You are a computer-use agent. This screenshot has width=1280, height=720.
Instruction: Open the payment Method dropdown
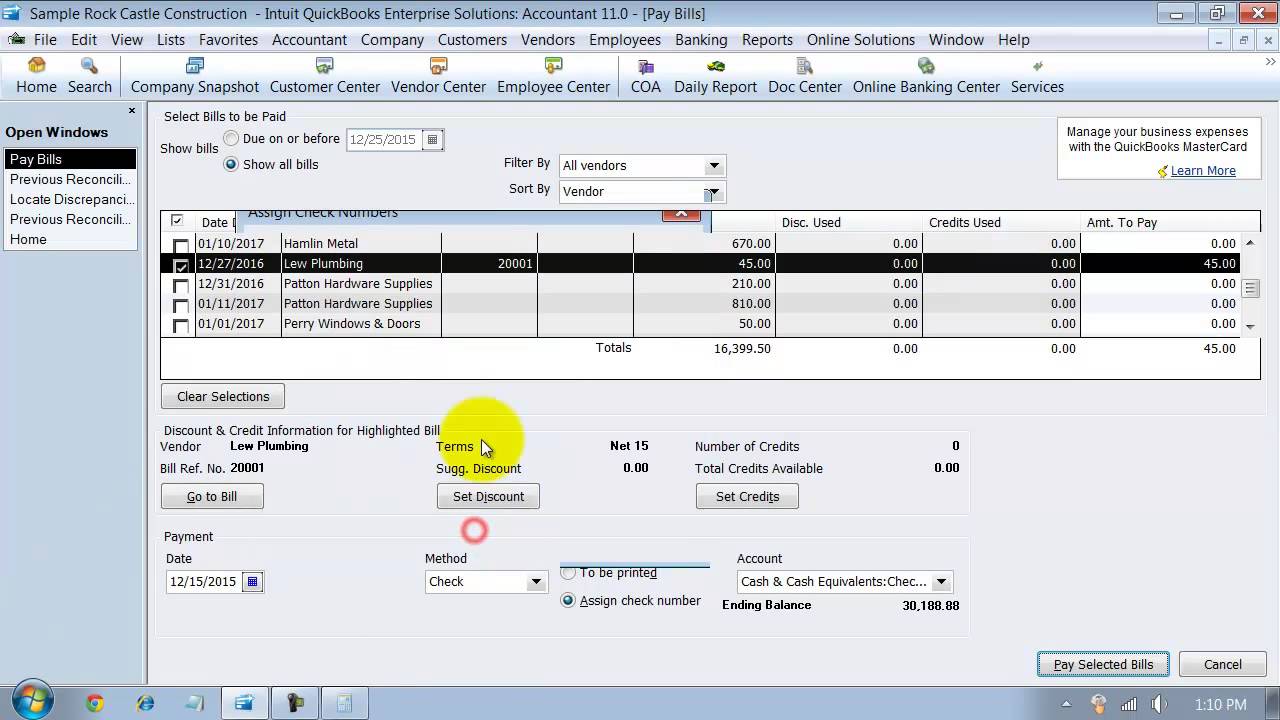pos(536,581)
